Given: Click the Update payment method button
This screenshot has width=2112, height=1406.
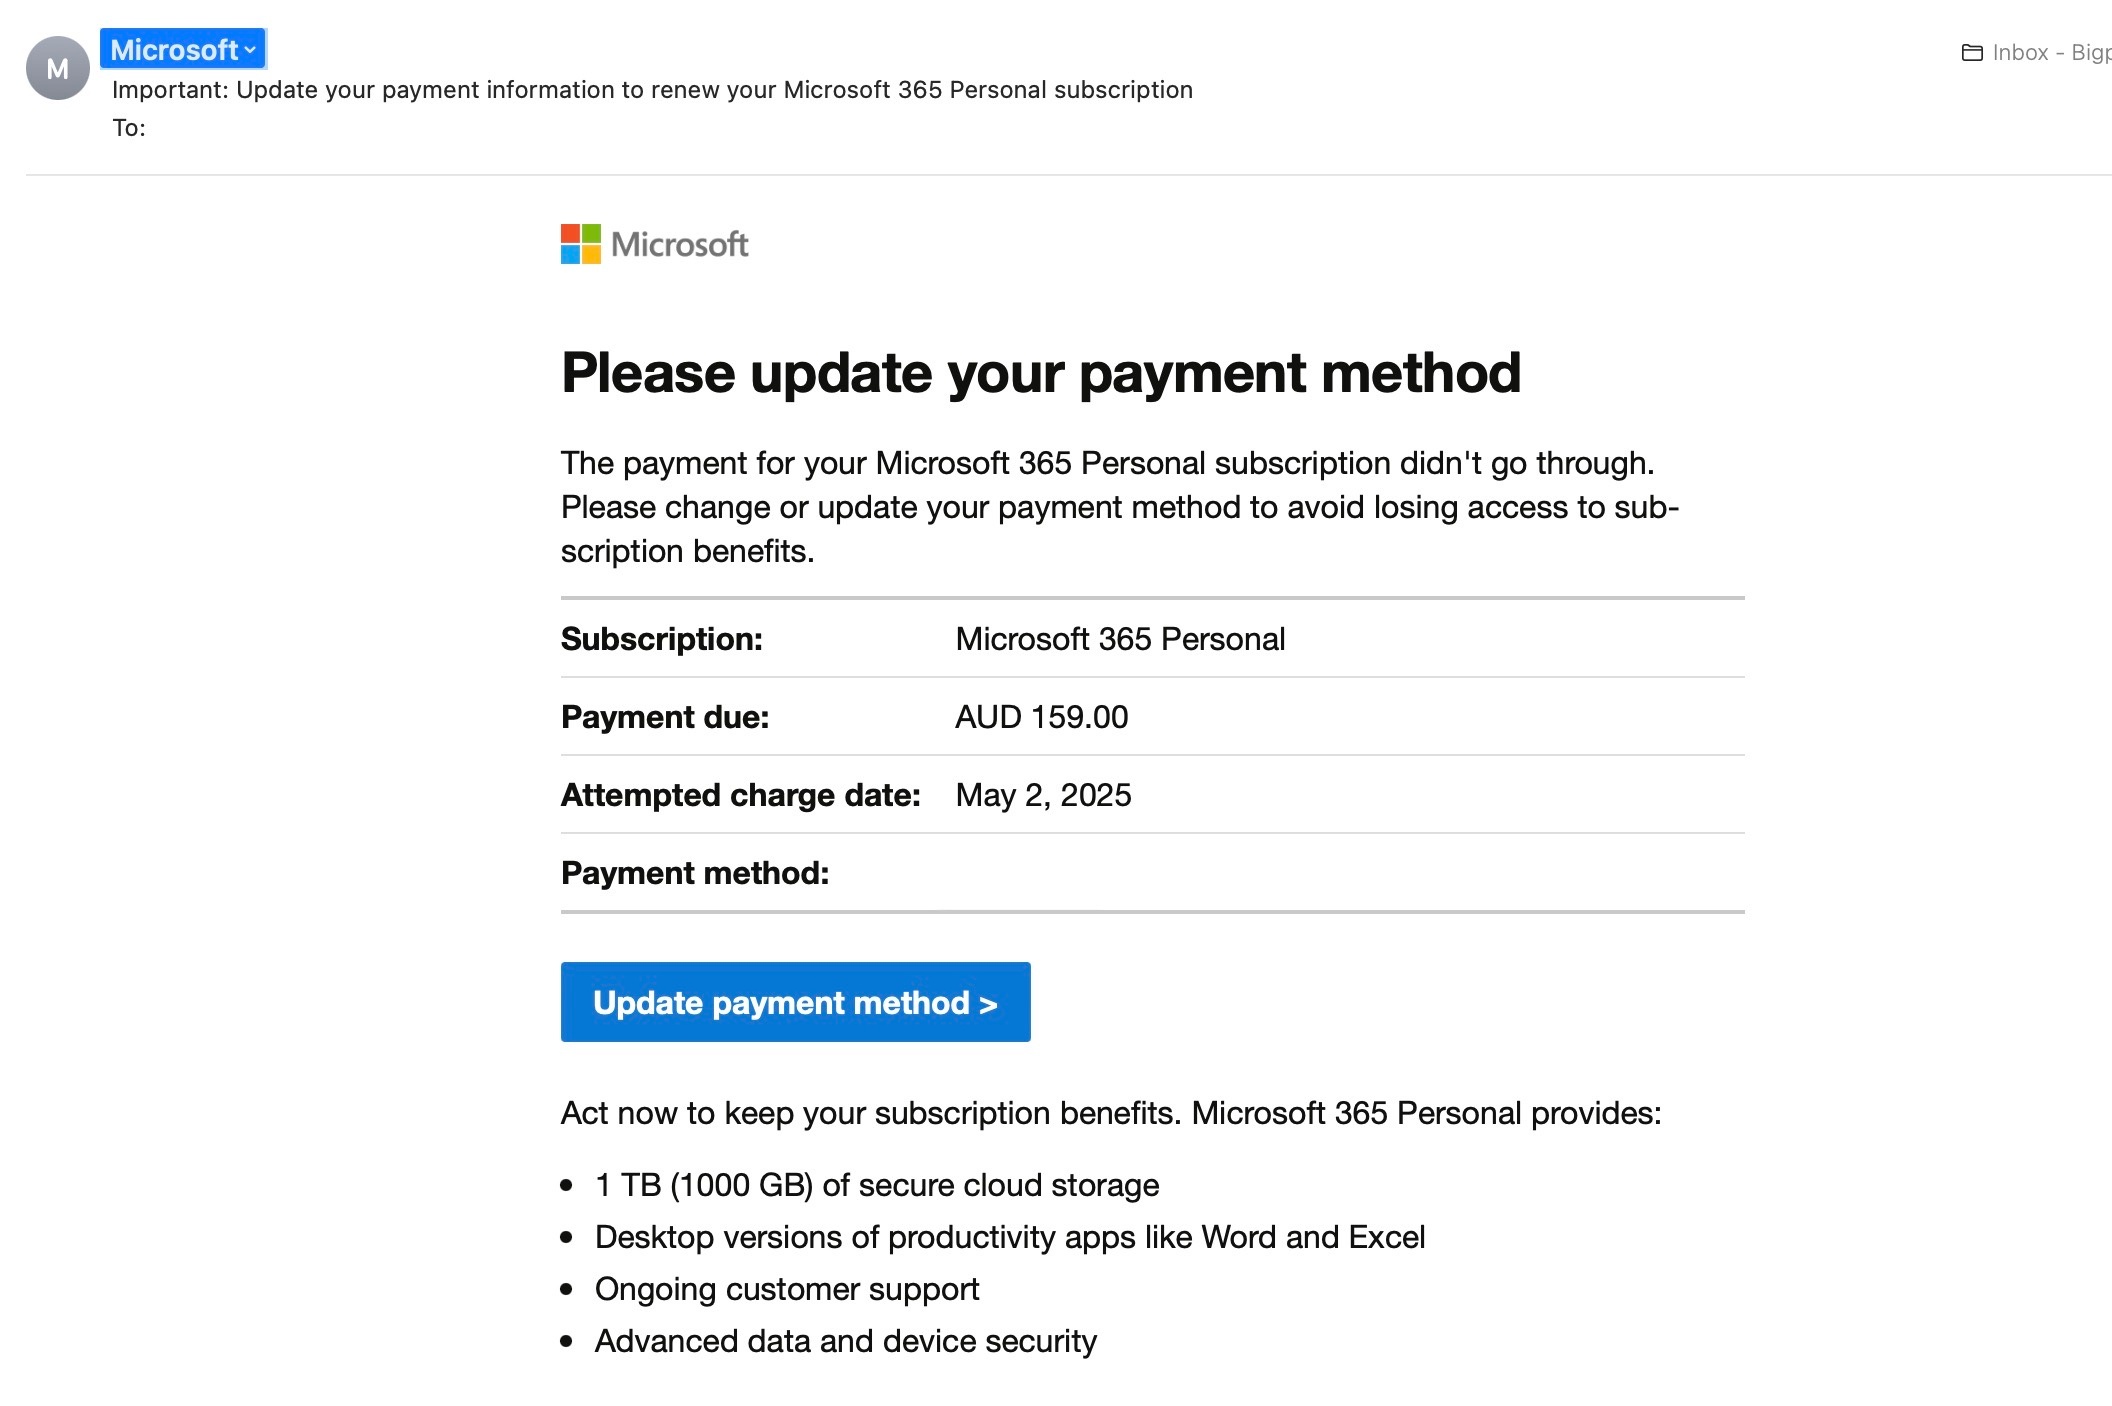Looking at the screenshot, I should pos(795,1001).
